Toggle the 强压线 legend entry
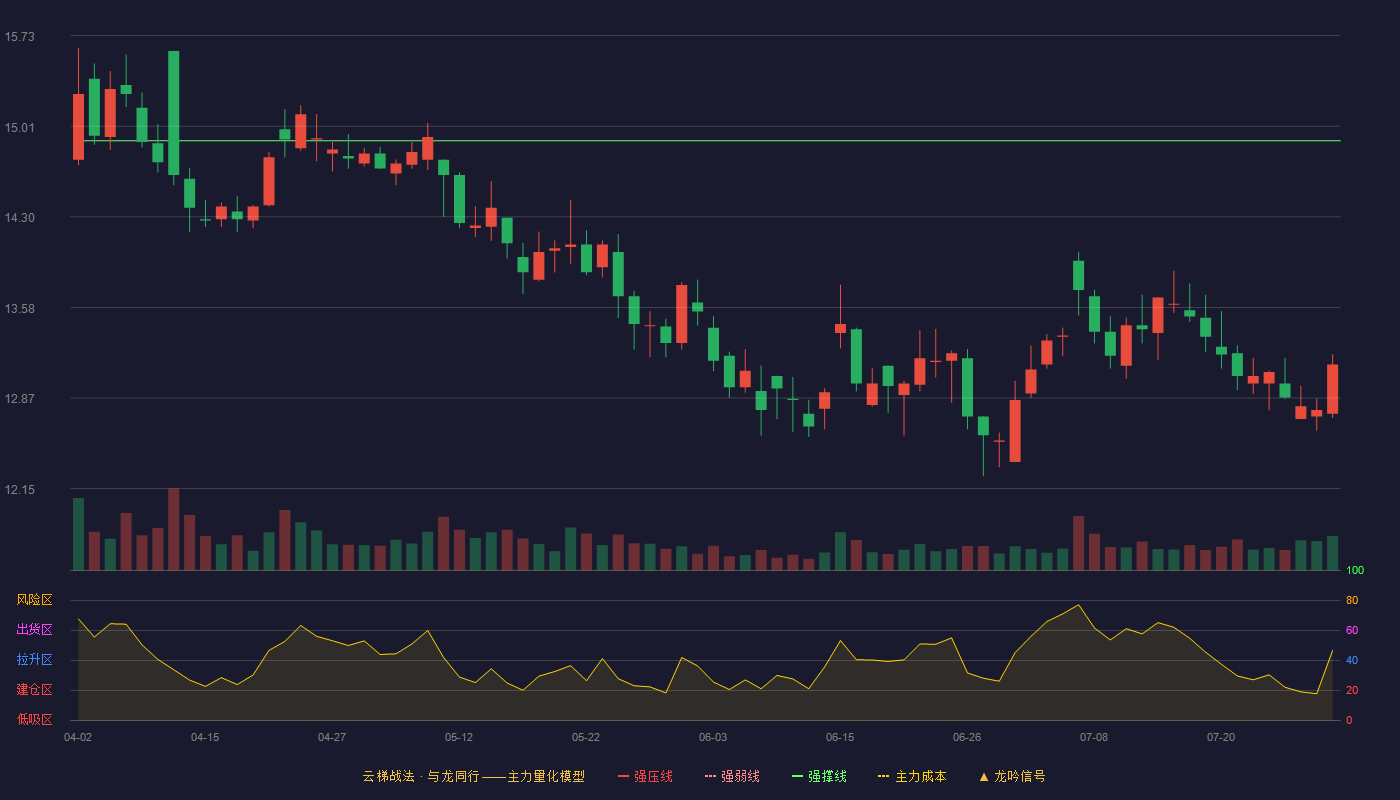1400x800 pixels. tap(645, 776)
